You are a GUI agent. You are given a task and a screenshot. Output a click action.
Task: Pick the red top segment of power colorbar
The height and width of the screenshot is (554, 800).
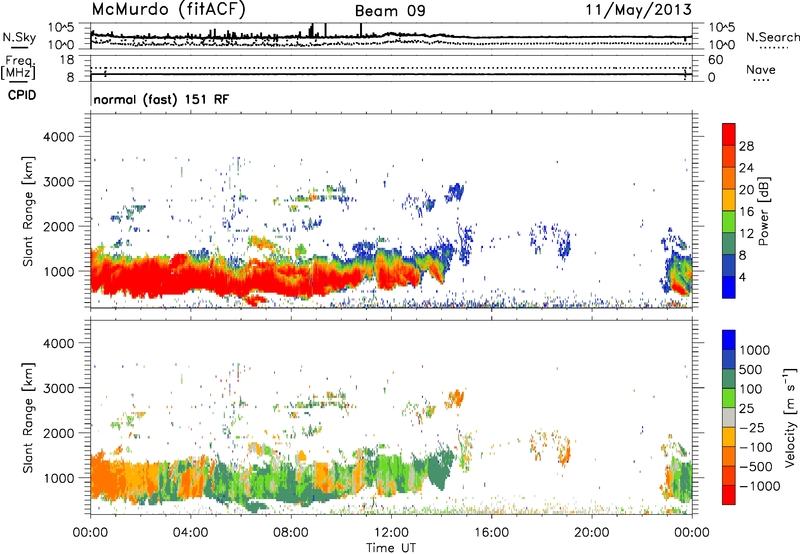tap(729, 134)
